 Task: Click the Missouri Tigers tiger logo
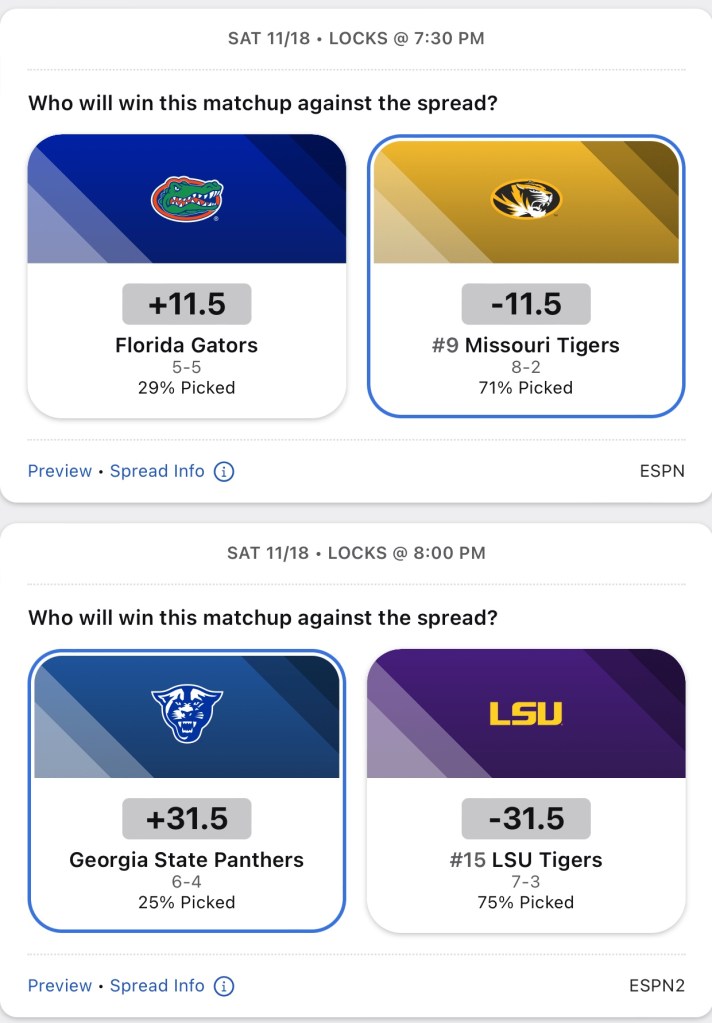pyautogui.click(x=526, y=199)
